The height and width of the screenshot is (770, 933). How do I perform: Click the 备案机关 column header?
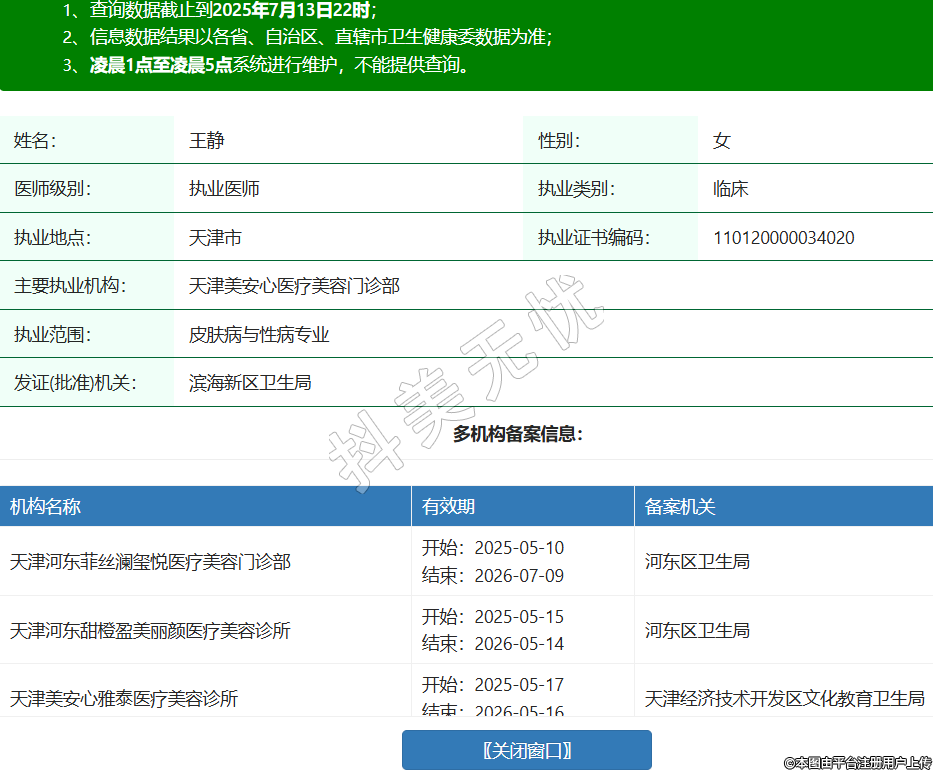tap(680, 507)
